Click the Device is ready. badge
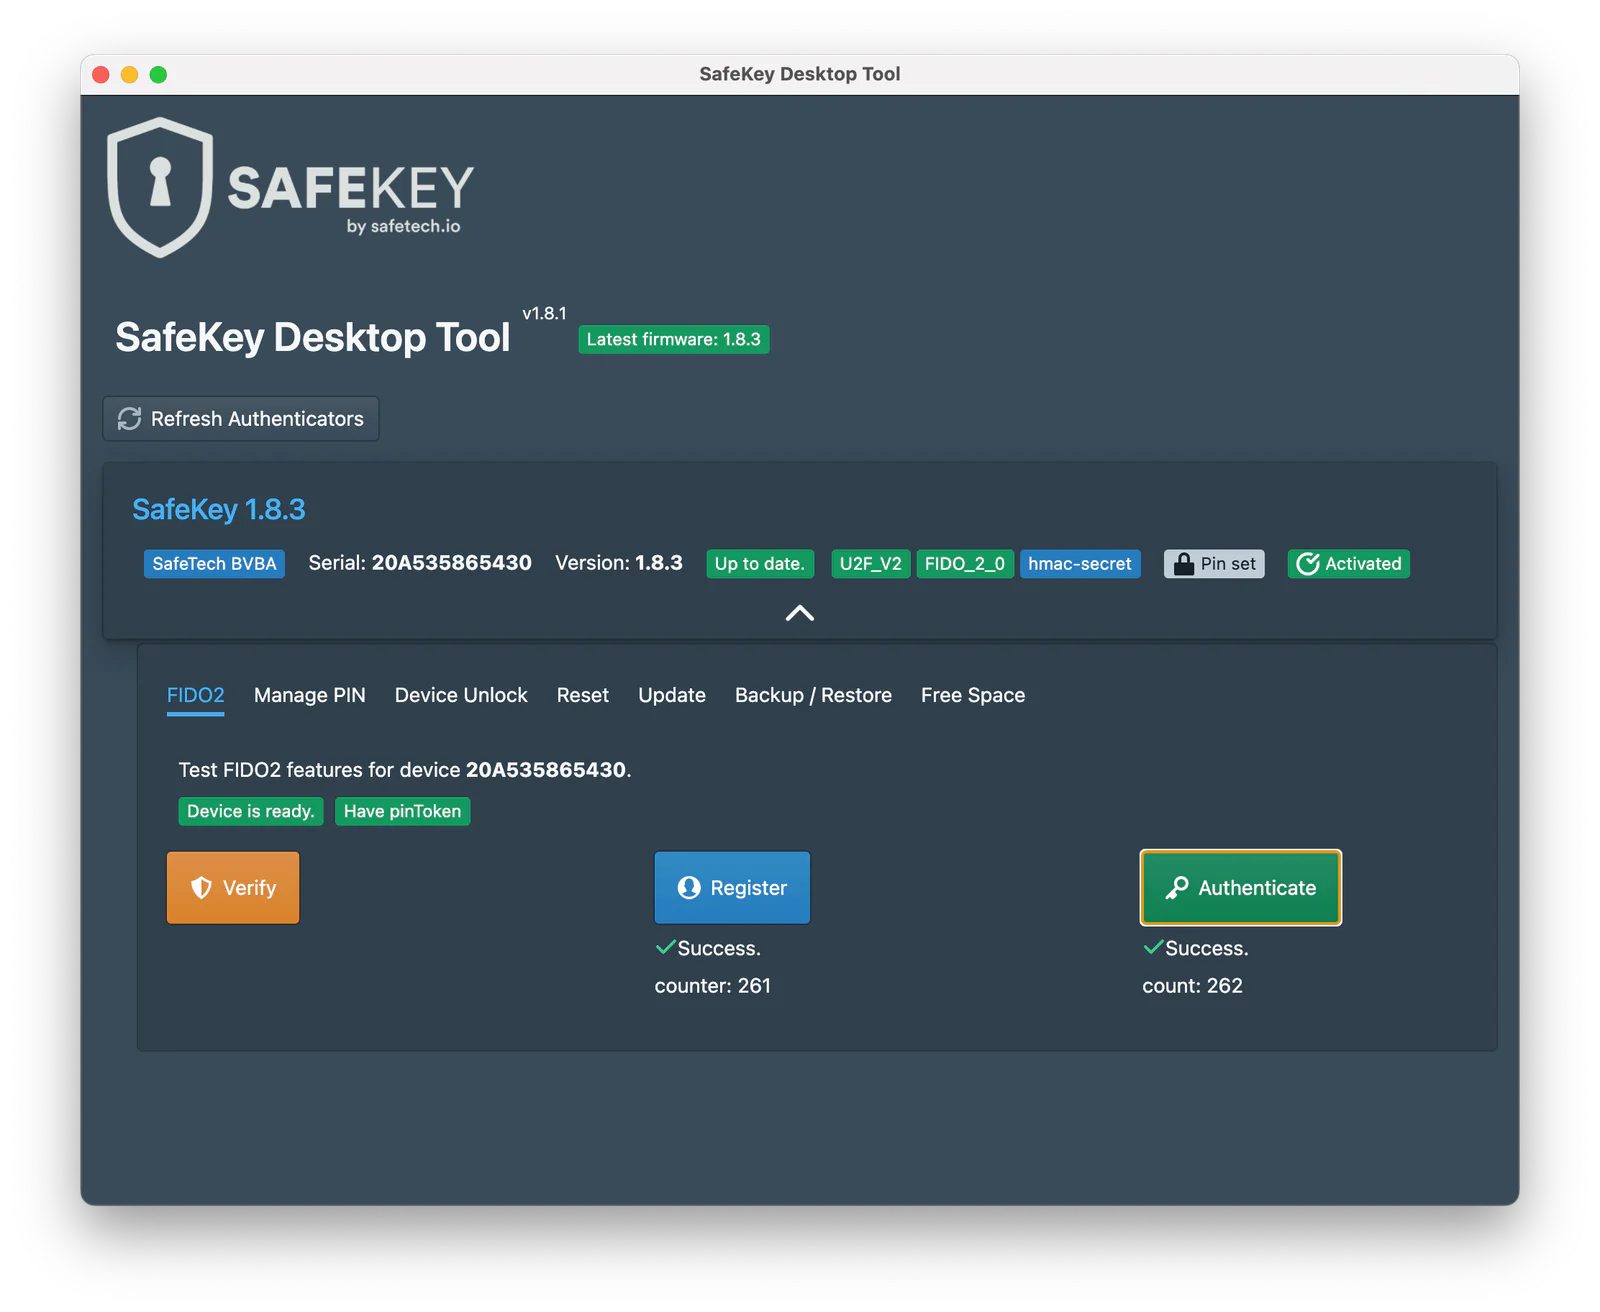The image size is (1600, 1312). coord(251,811)
